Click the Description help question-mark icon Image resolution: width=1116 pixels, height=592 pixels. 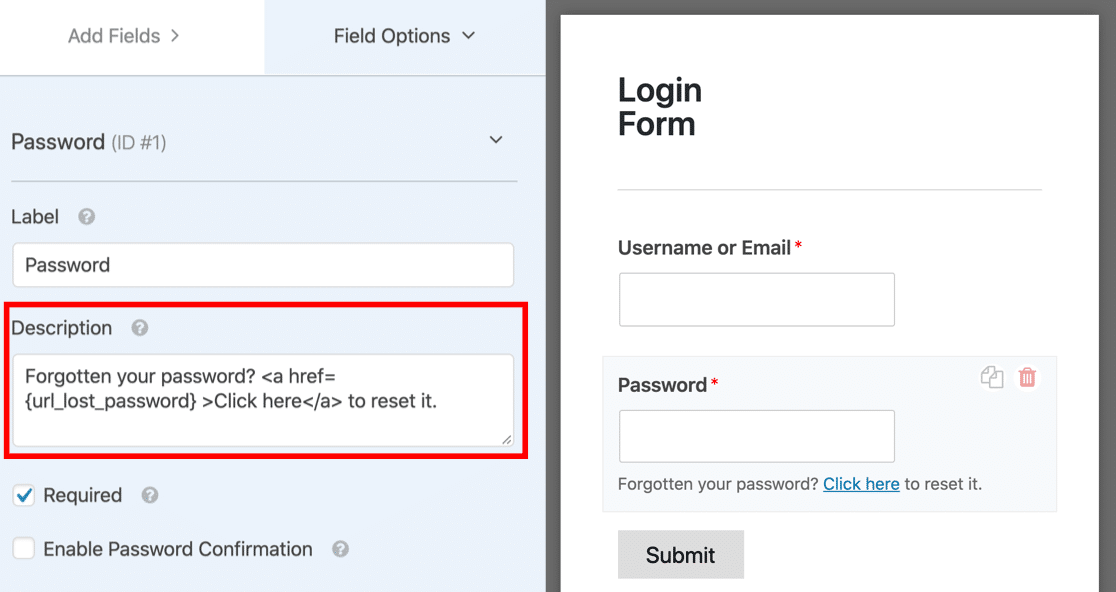coord(140,328)
